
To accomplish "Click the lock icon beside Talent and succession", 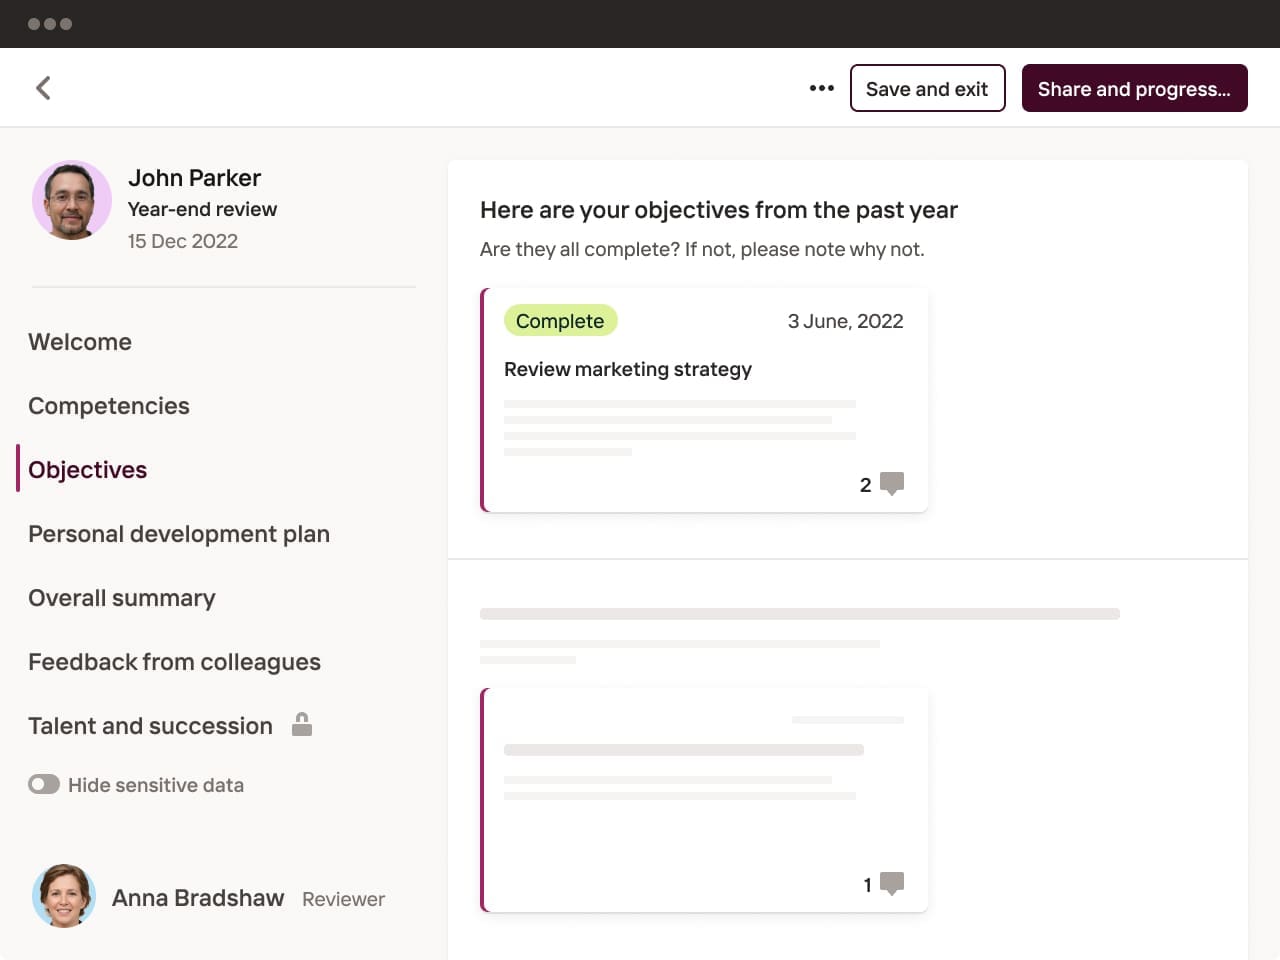I will tap(302, 724).
